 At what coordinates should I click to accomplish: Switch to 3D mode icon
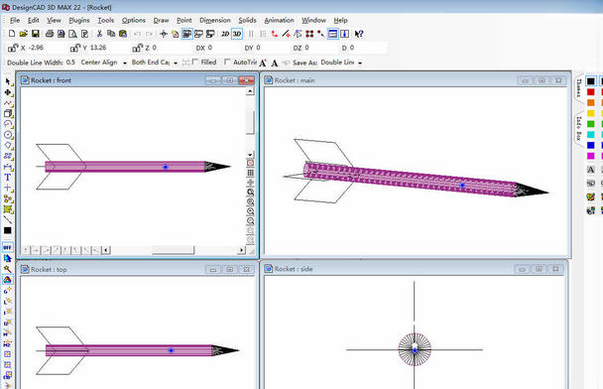237,34
